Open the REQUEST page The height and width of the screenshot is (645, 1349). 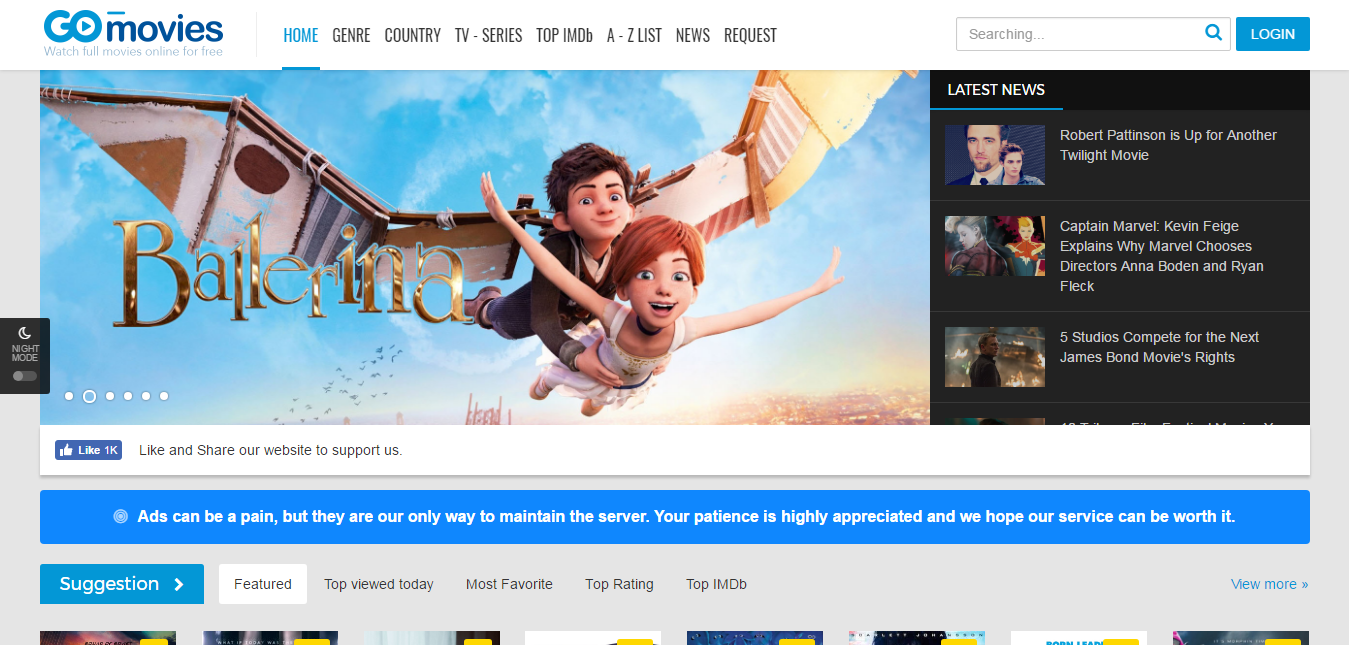750,35
